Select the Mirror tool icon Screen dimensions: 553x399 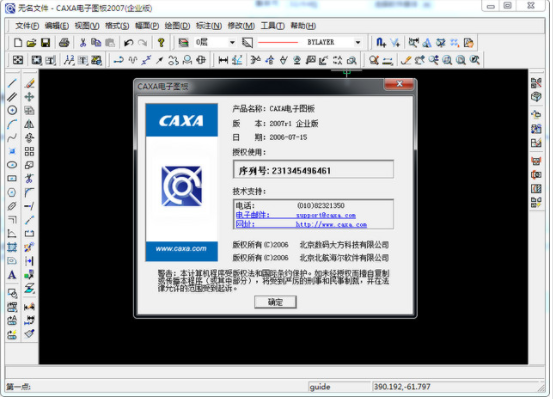(x=29, y=124)
